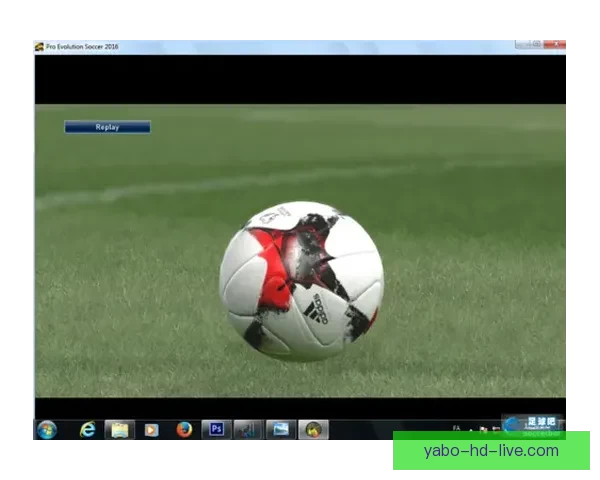Click the soccer ball in the replay
Viewport: 600px width, 480px height.
(300, 280)
